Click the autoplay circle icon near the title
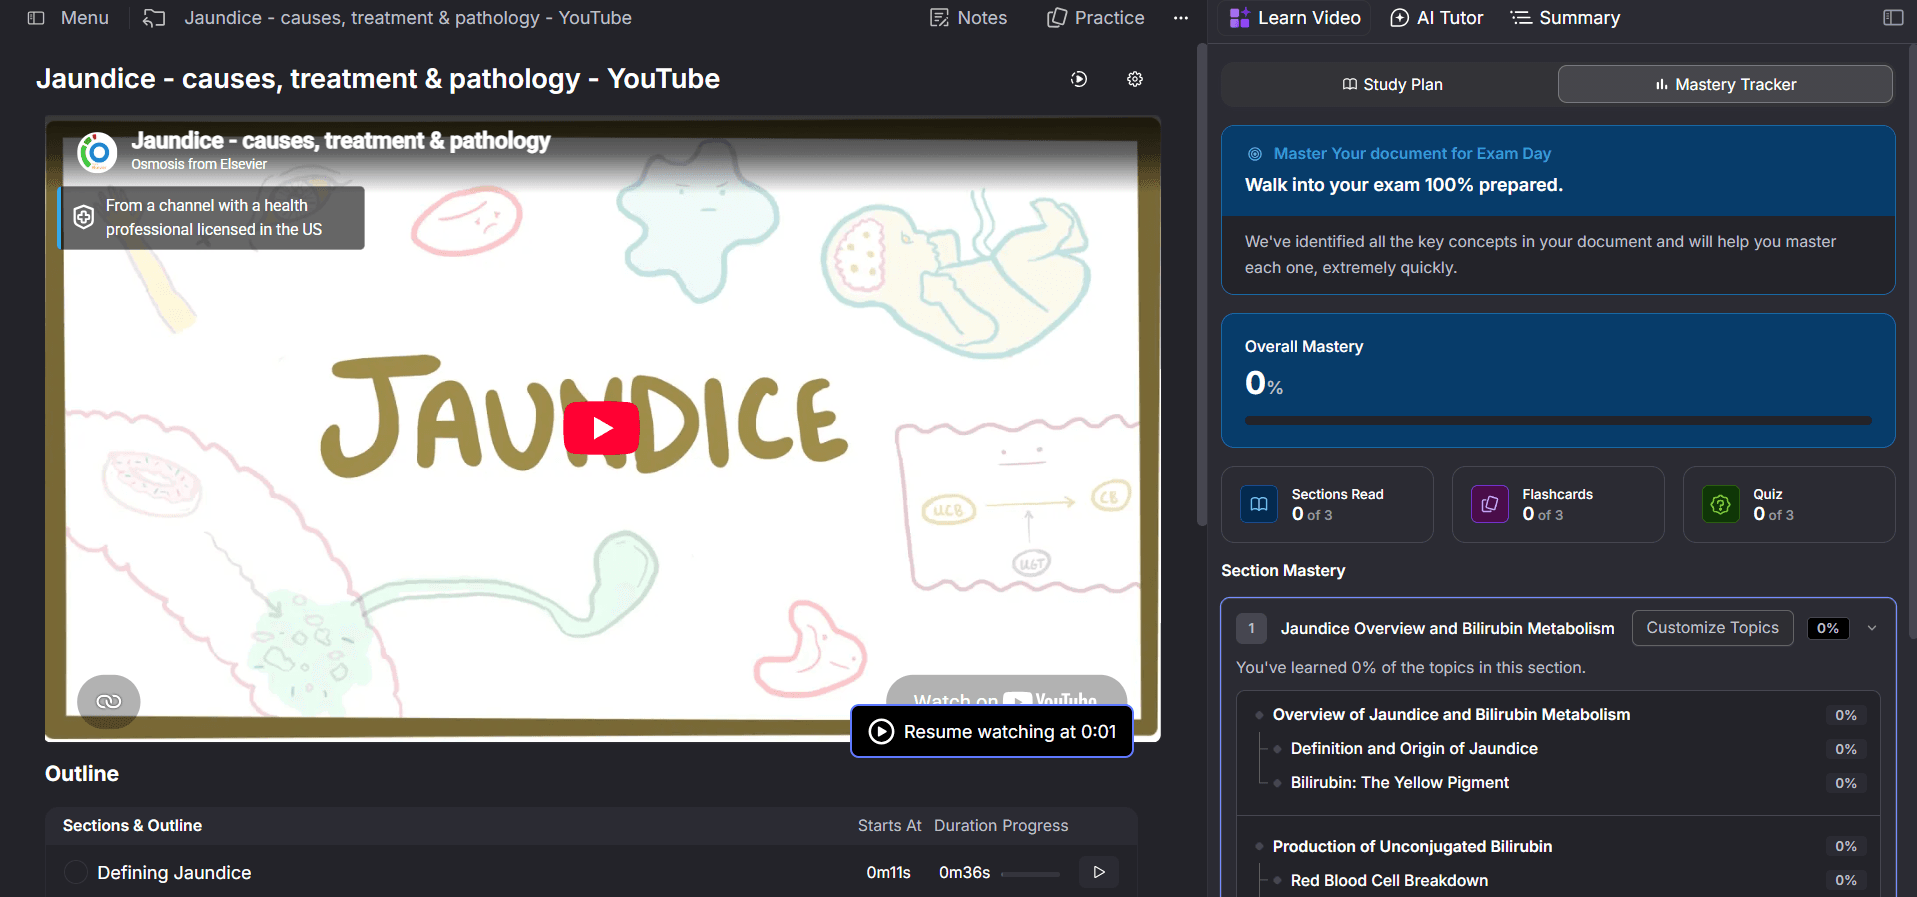 pos(1079,79)
